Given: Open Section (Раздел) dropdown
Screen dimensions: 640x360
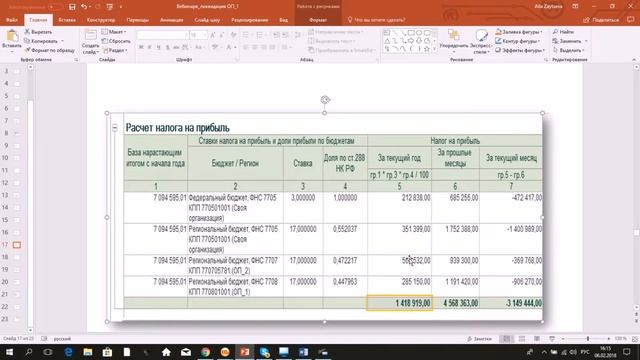Looking at the screenshot, I should [x=116, y=50].
